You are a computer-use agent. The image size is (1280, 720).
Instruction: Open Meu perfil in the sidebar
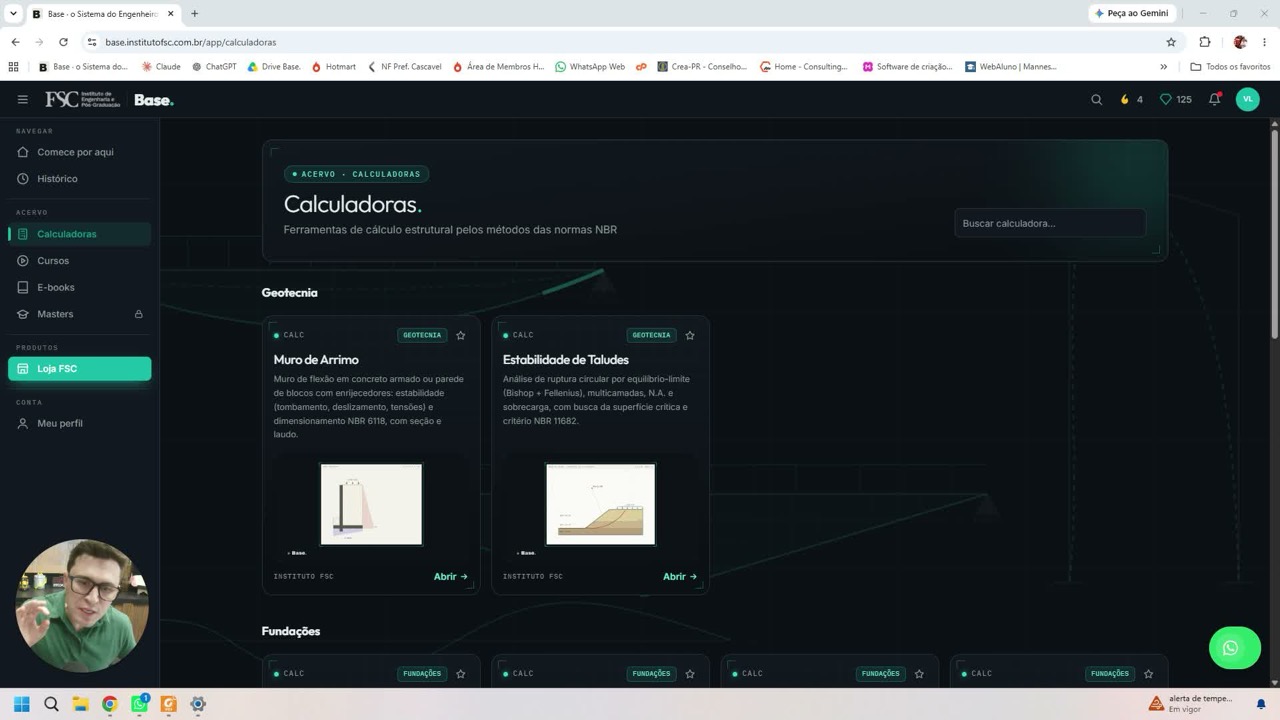(79, 424)
